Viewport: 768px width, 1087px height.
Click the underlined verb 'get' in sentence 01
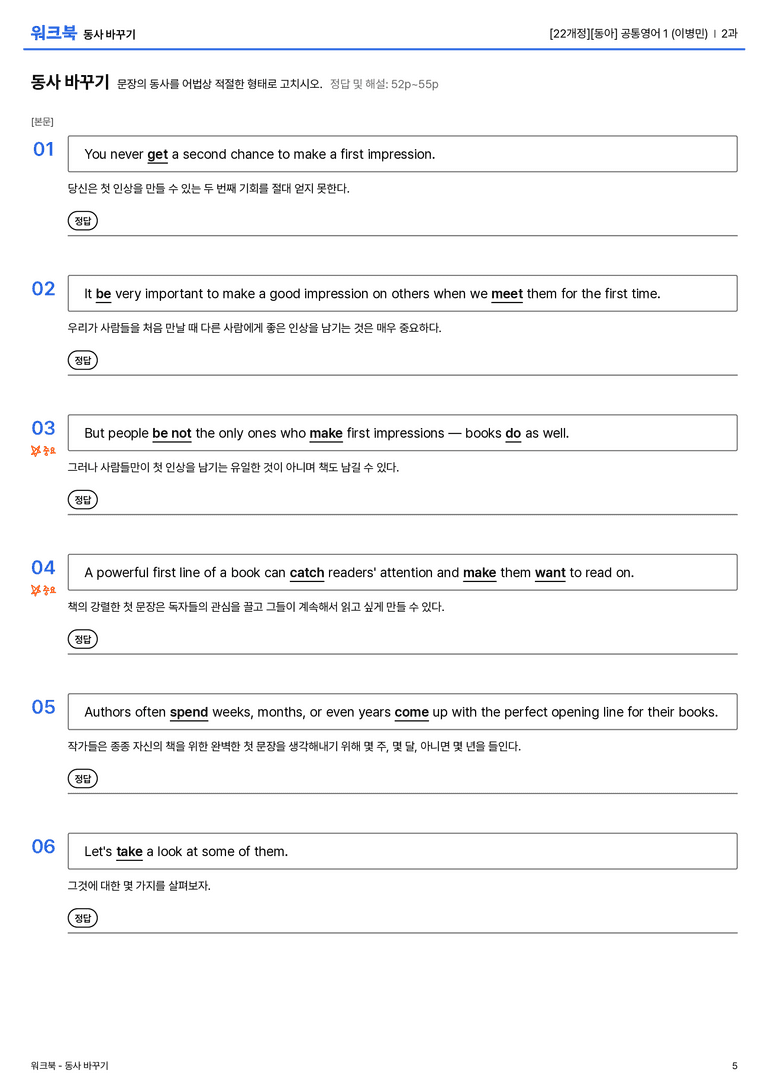(x=157, y=155)
